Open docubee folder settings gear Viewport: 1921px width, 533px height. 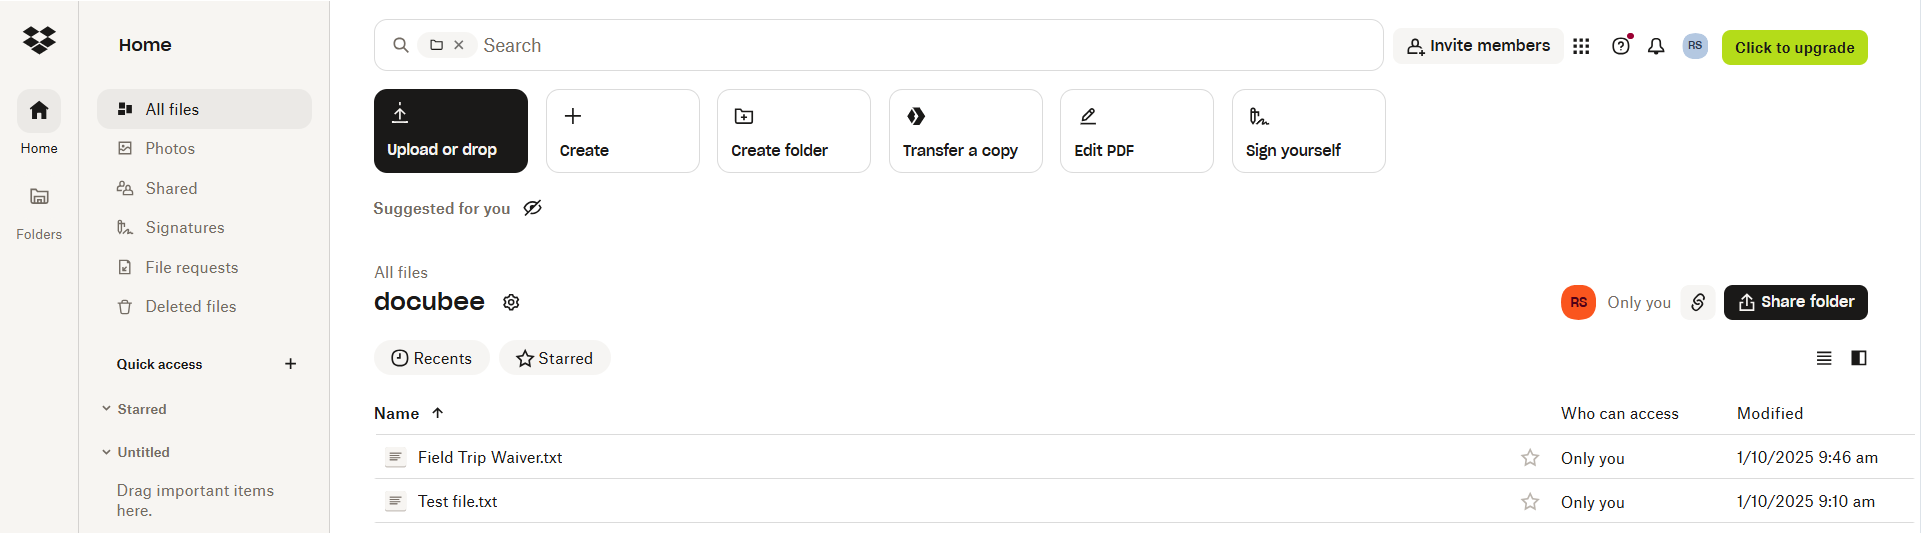(511, 302)
